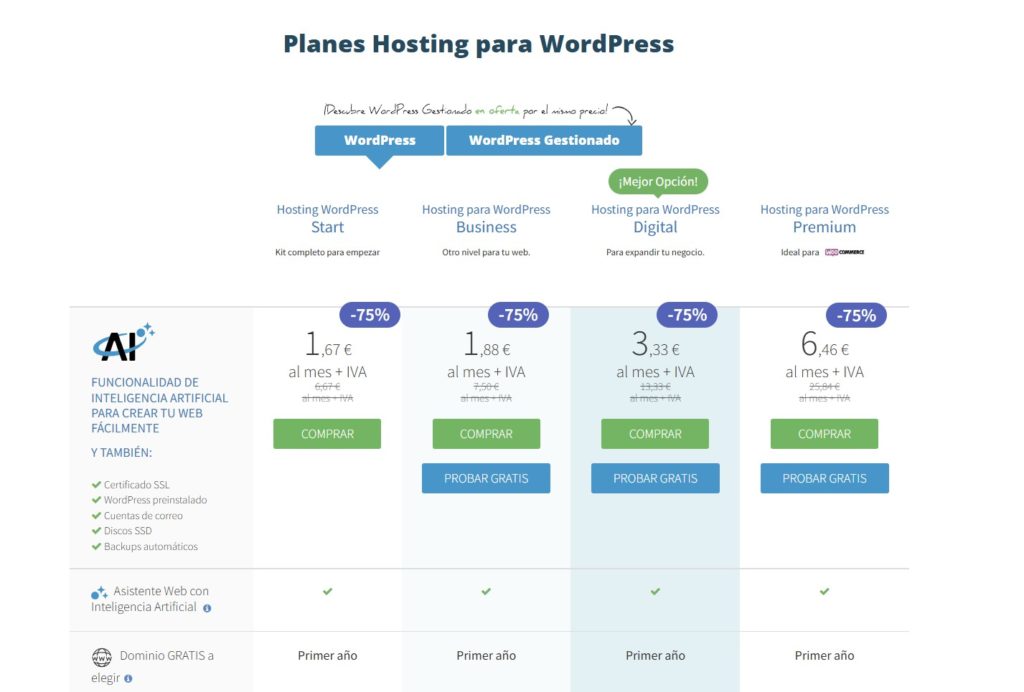Screen dimensions: 1024x692
Task: Click the ¡Mejor Opción! badge
Action: (658, 181)
